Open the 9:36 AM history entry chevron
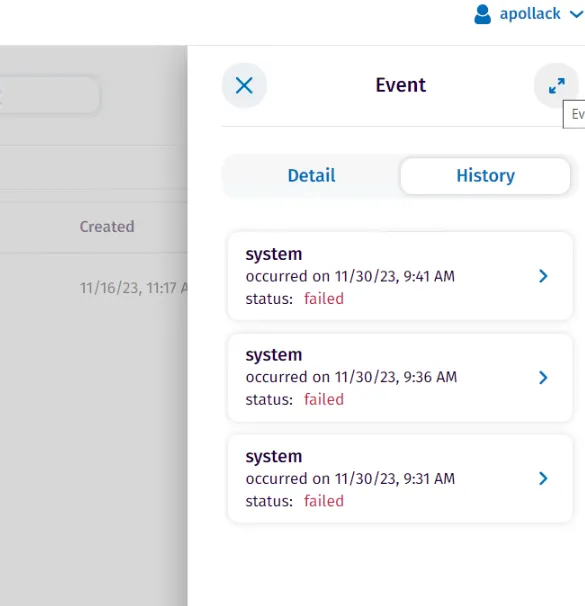This screenshot has width=585, height=606. [543, 377]
